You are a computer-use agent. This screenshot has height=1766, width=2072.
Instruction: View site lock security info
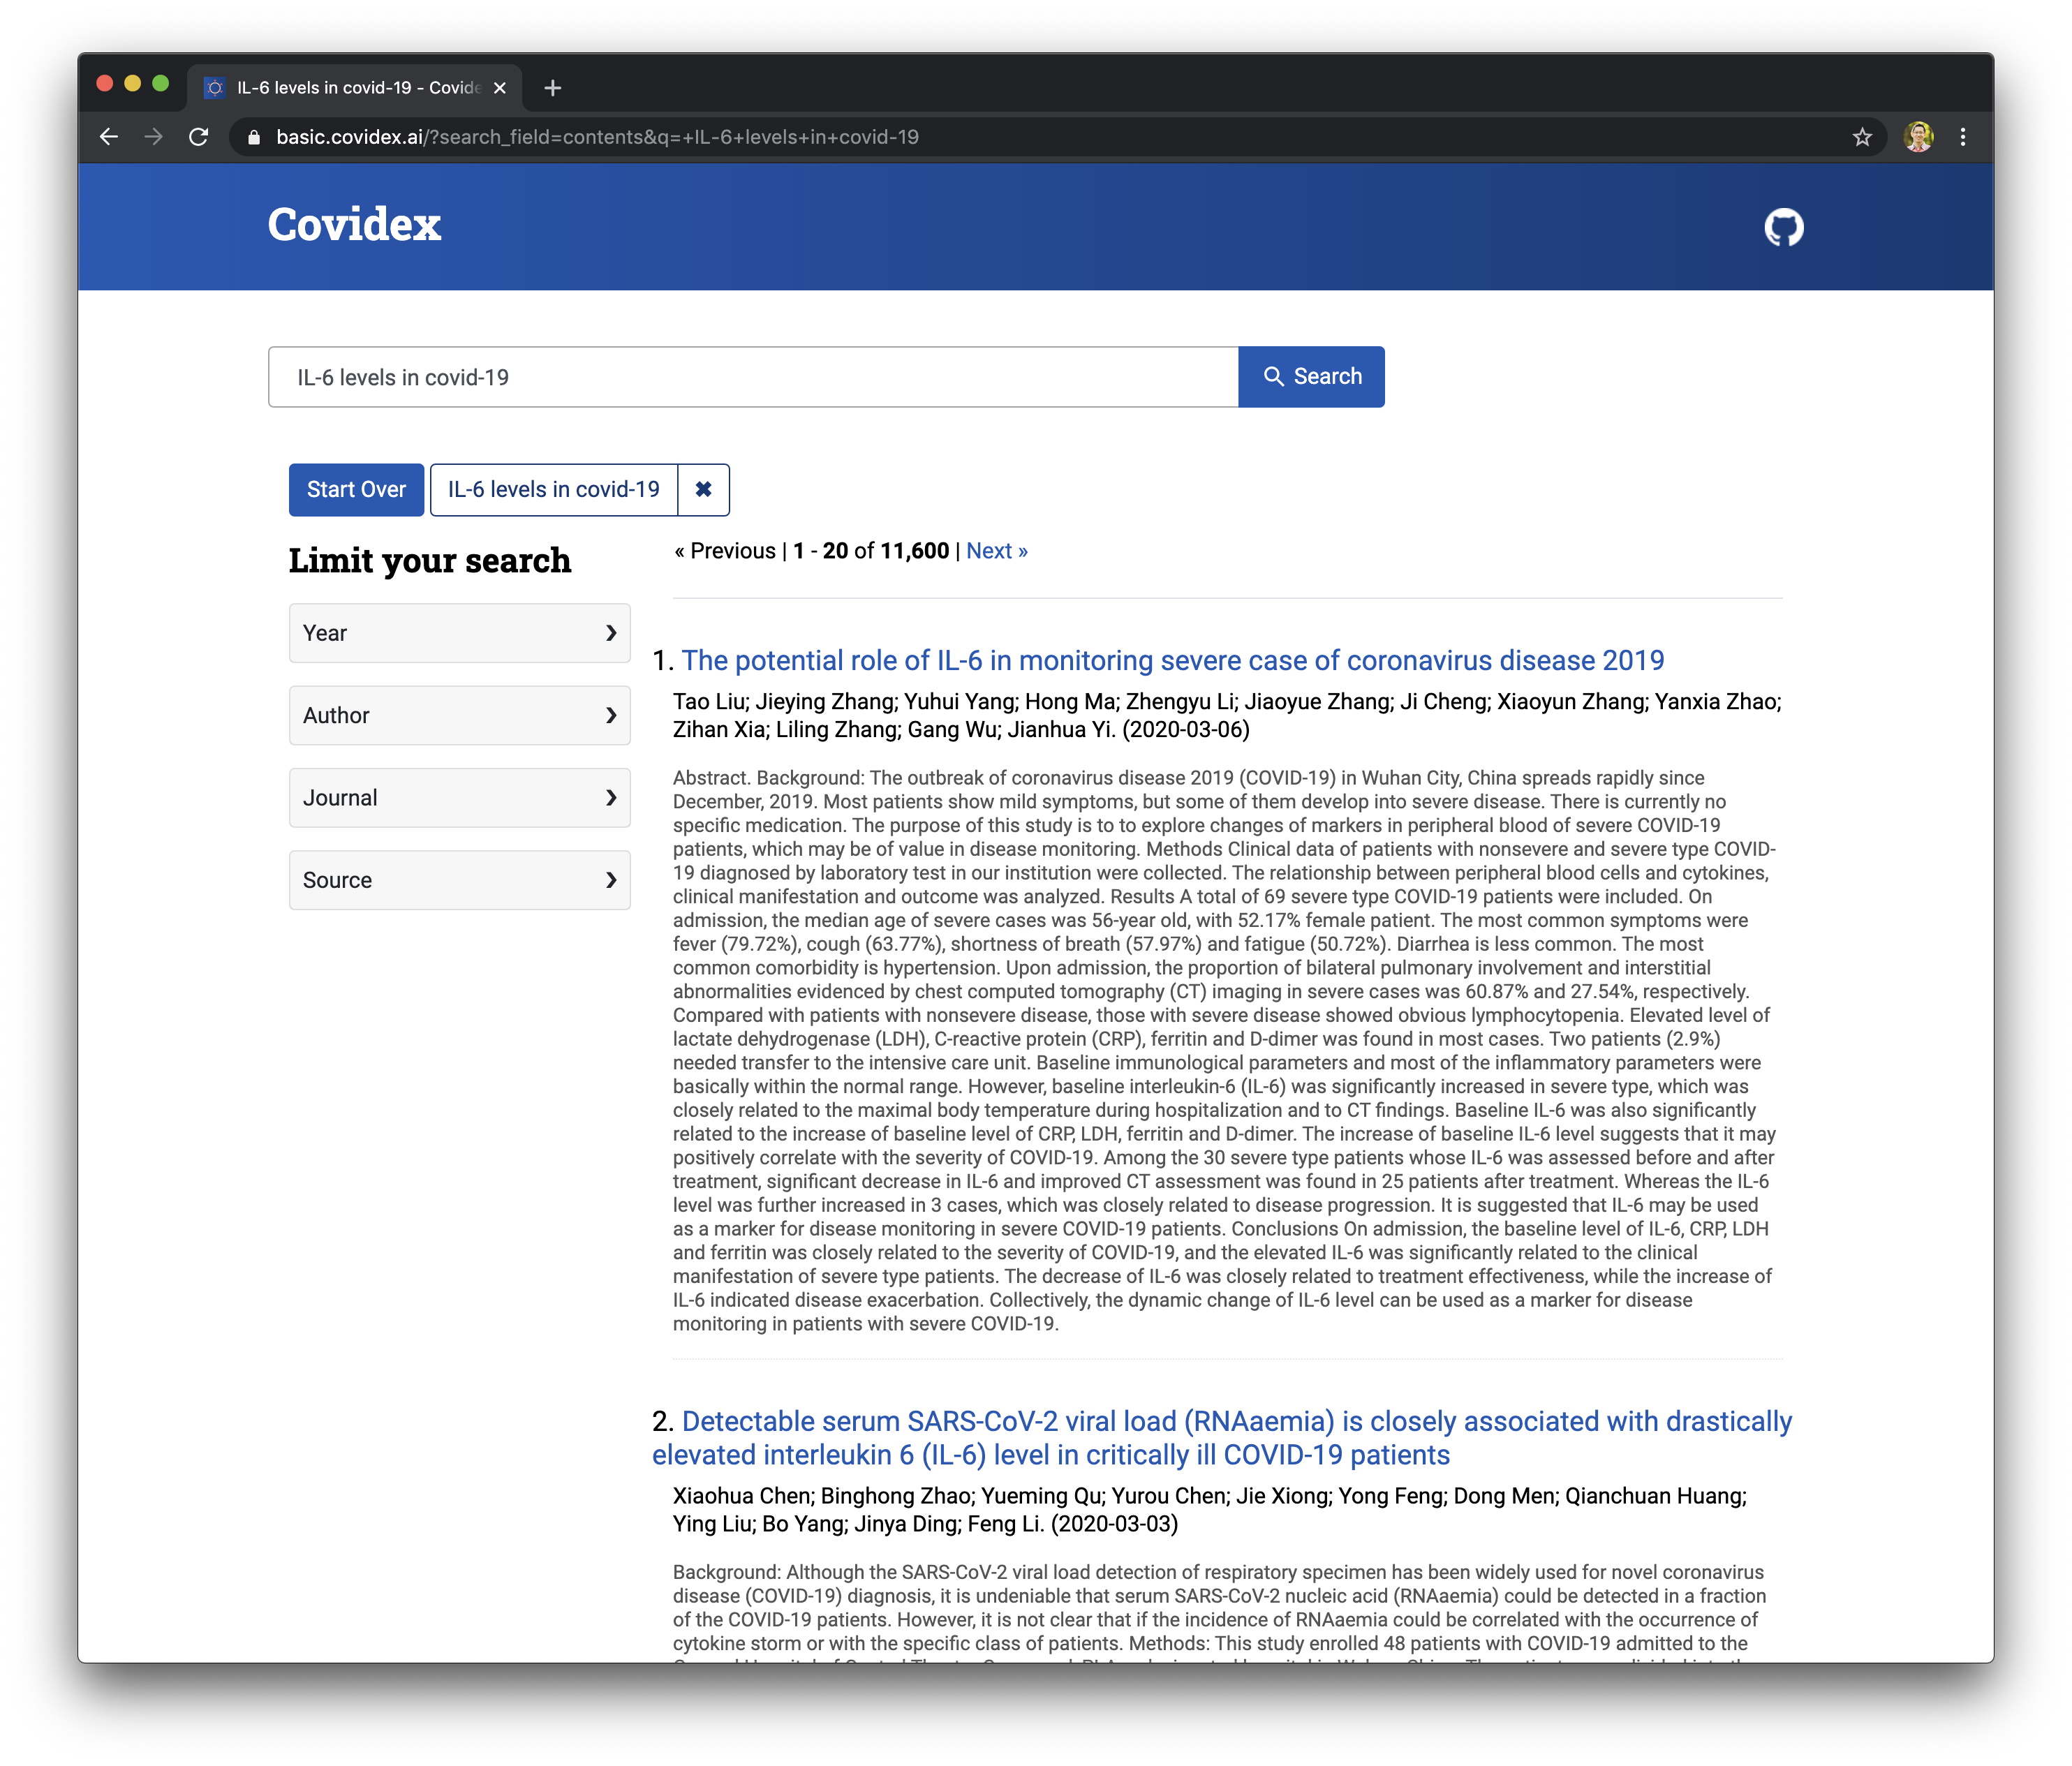pyautogui.click(x=253, y=137)
